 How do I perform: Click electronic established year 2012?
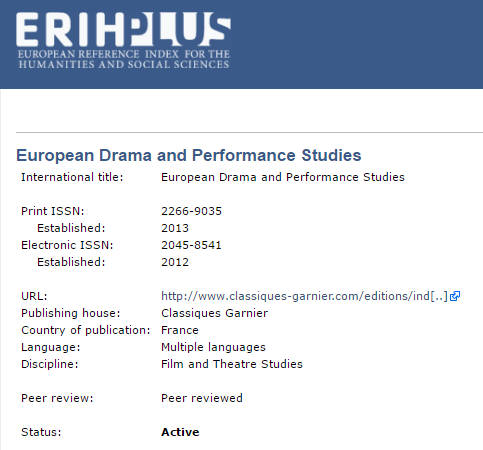[x=175, y=262]
